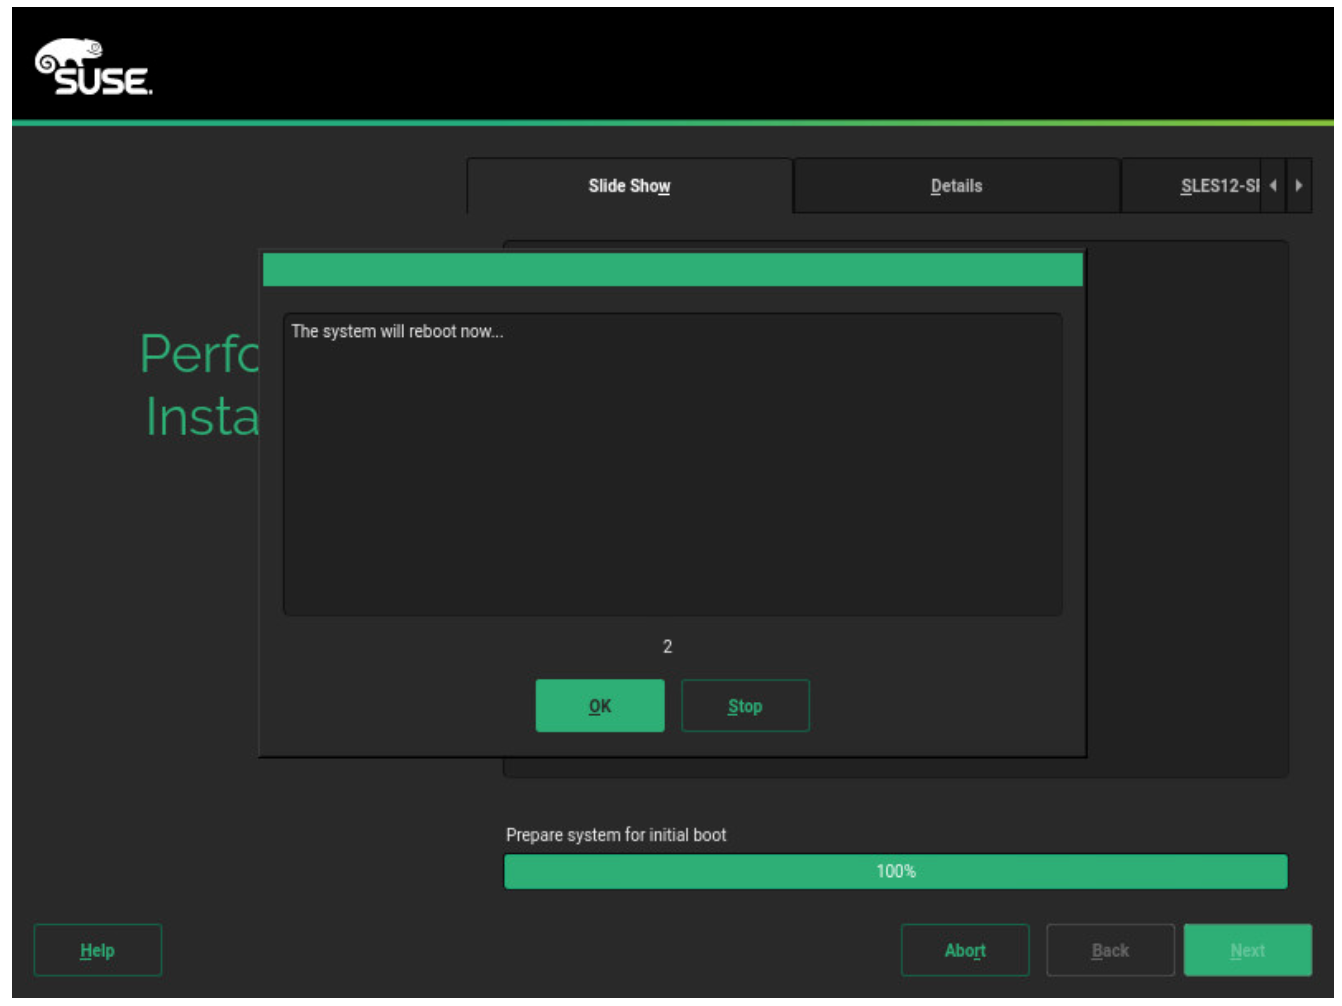Click the disabled Back button
This screenshot has height=1006, width=1342.
pyautogui.click(x=1109, y=950)
